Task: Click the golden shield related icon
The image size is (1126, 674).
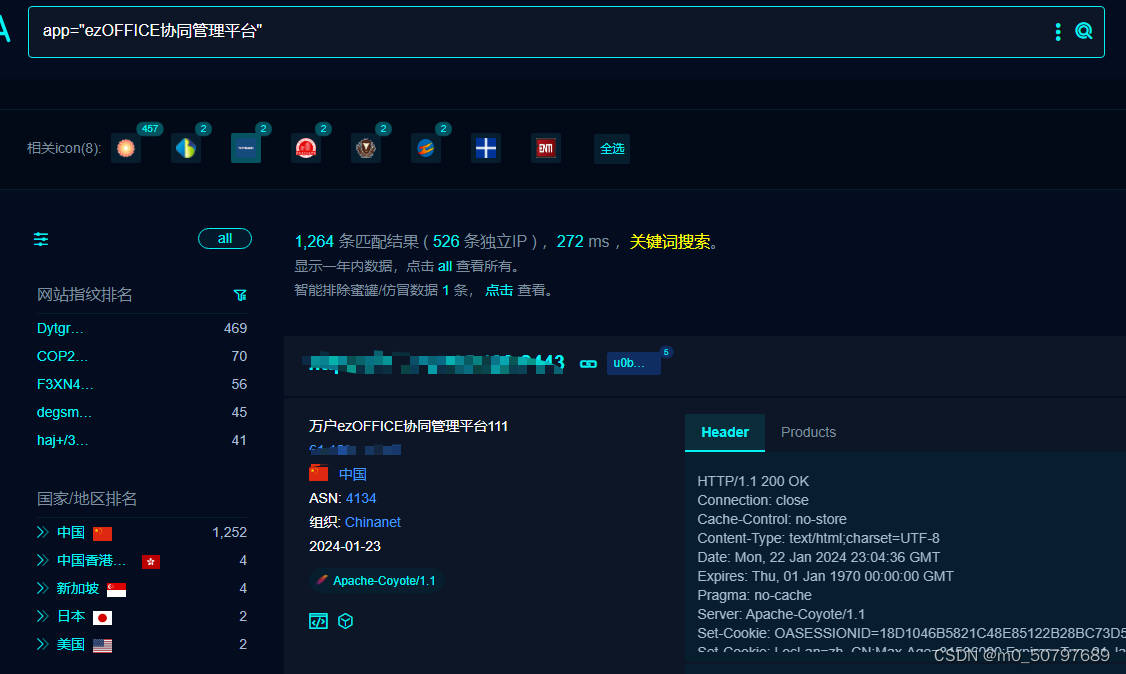Action: [x=366, y=148]
